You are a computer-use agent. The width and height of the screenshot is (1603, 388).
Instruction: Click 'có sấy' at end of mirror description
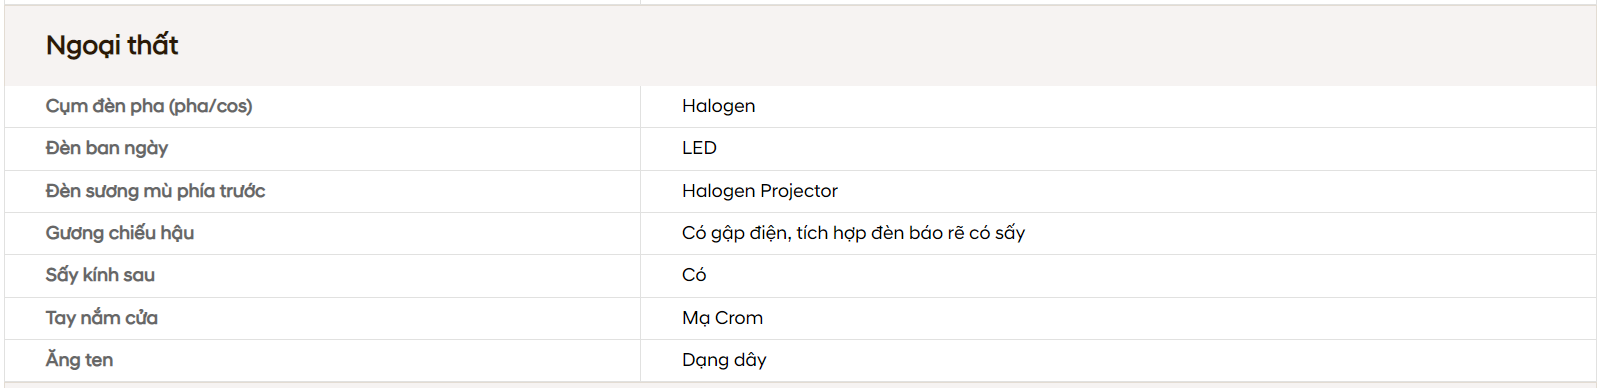[x=997, y=233]
